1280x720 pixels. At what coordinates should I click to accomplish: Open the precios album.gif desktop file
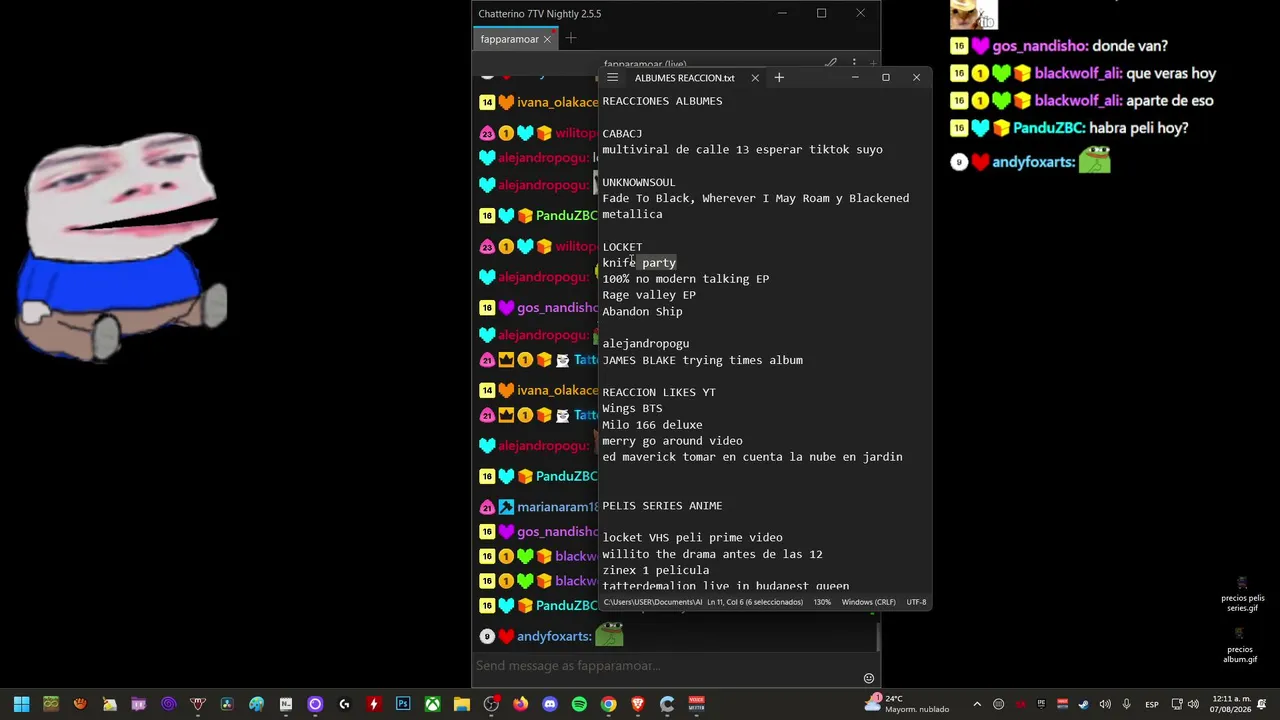pyautogui.click(x=1240, y=646)
